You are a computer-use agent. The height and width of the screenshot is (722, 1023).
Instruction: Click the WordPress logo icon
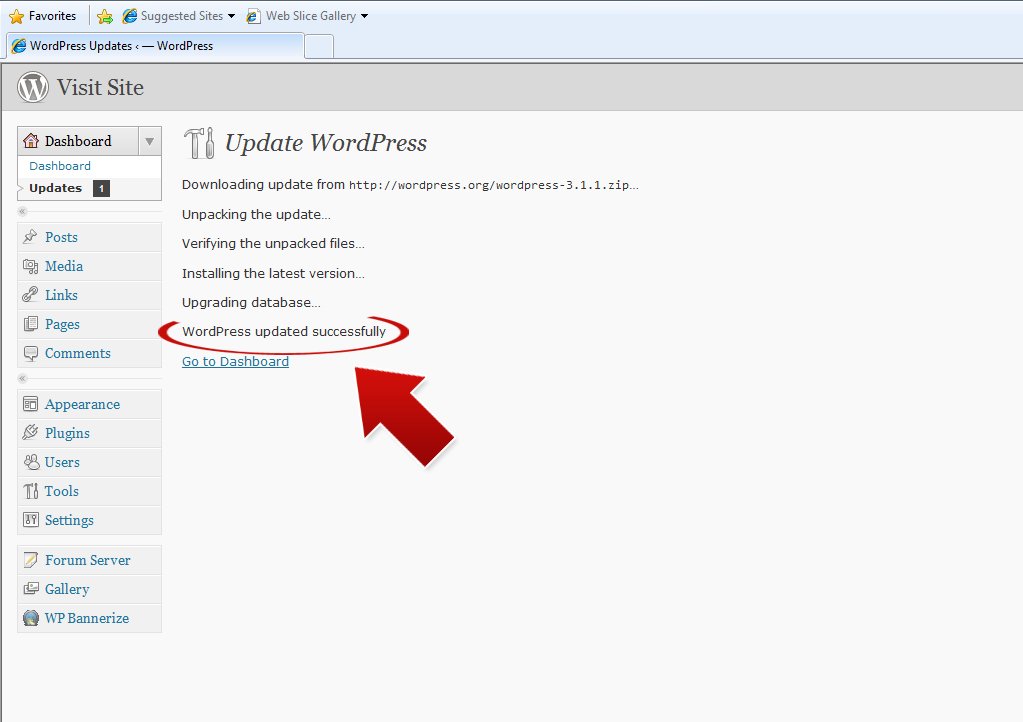click(x=33, y=87)
